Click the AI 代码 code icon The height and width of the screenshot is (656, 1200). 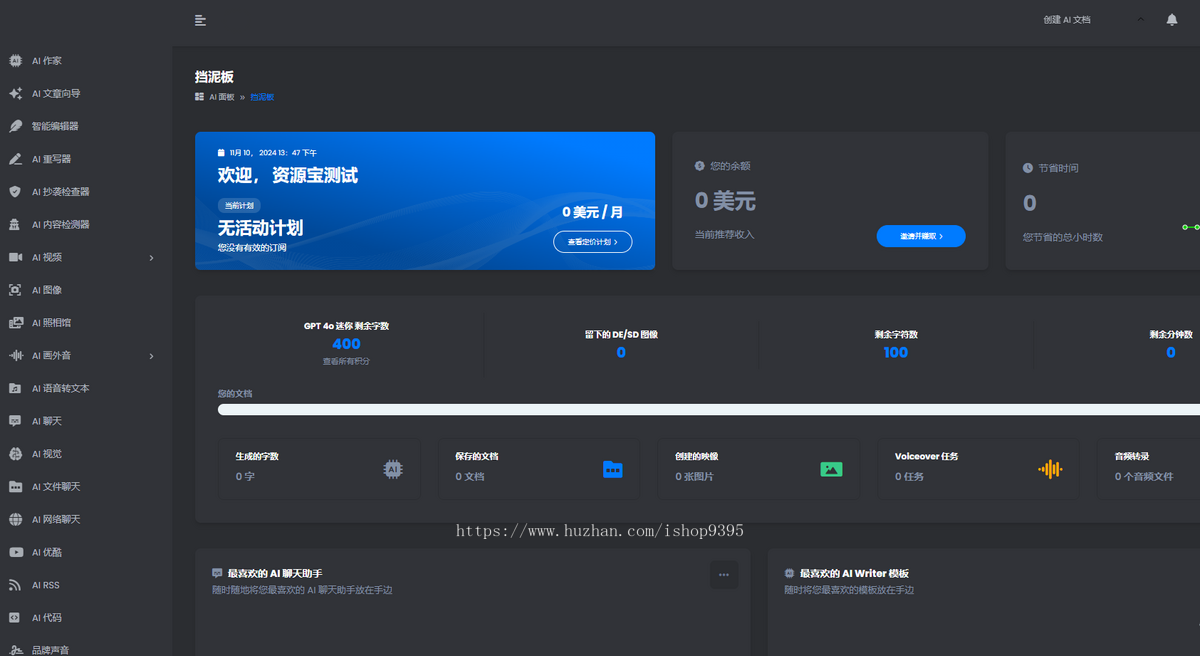tap(15, 618)
